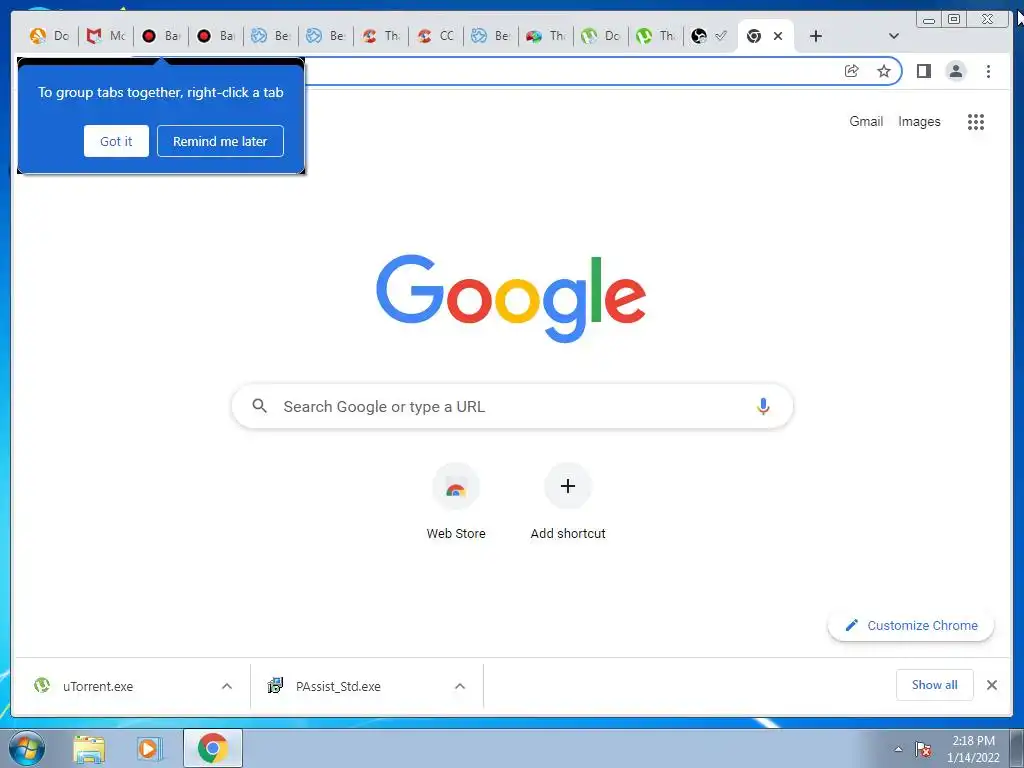
Task: Open a new tab with plus button
Action: pos(816,36)
